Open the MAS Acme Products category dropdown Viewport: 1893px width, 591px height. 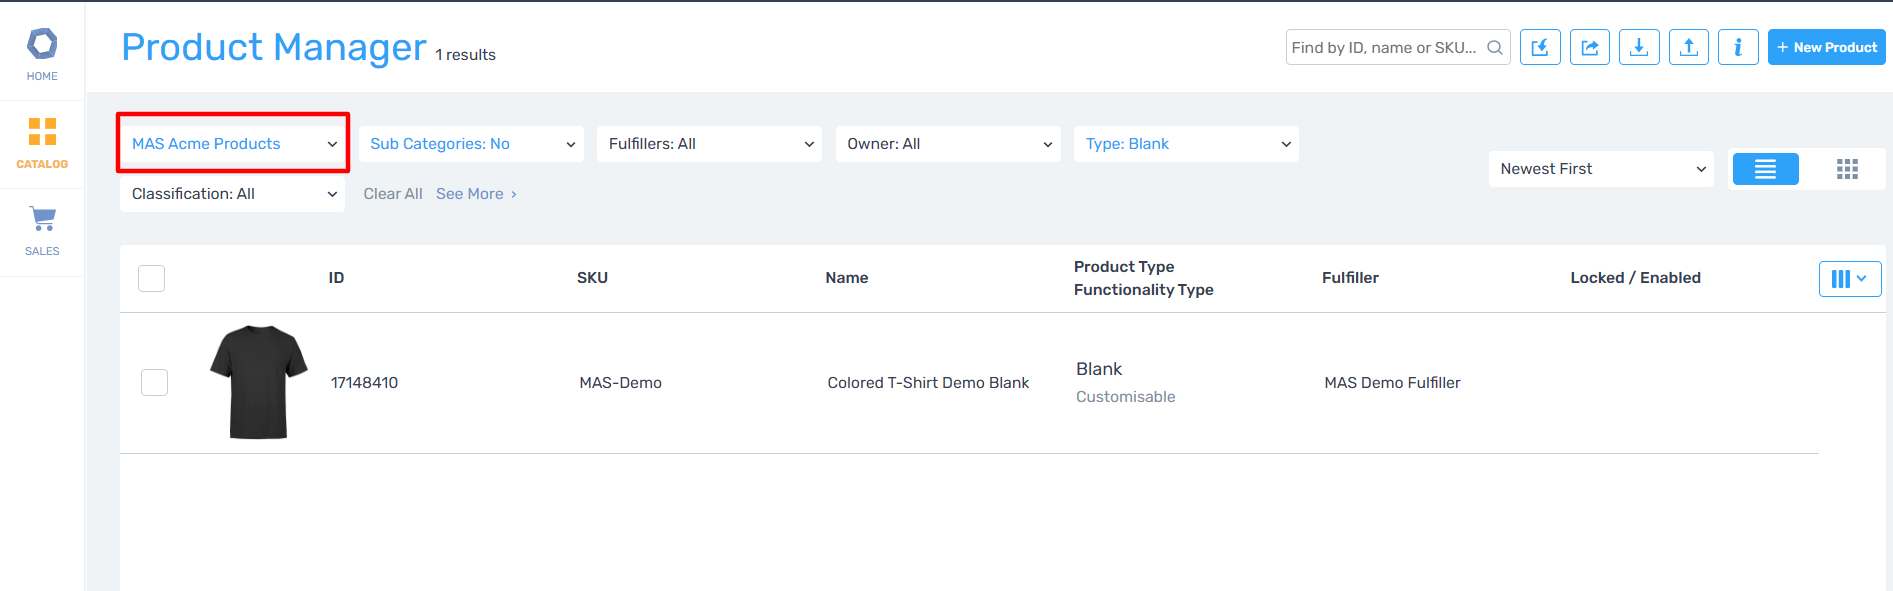point(233,144)
